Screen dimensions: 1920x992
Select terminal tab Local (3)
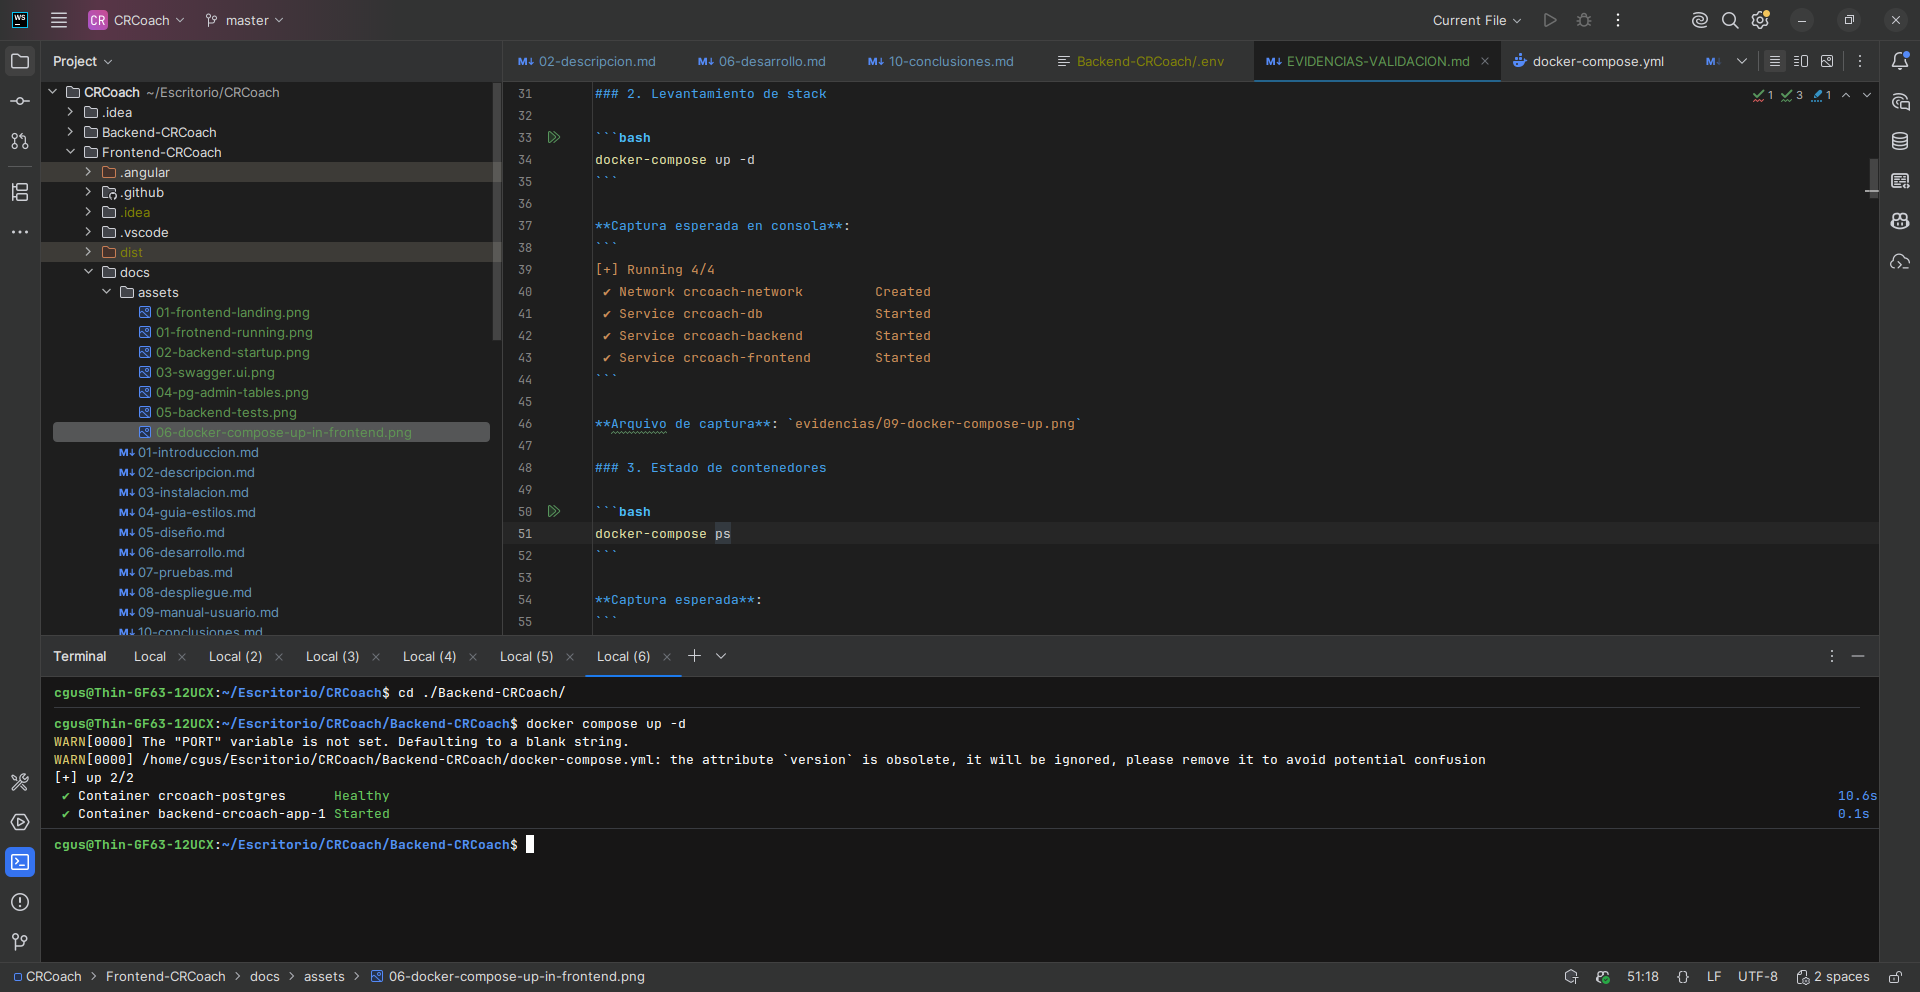pyautogui.click(x=333, y=656)
